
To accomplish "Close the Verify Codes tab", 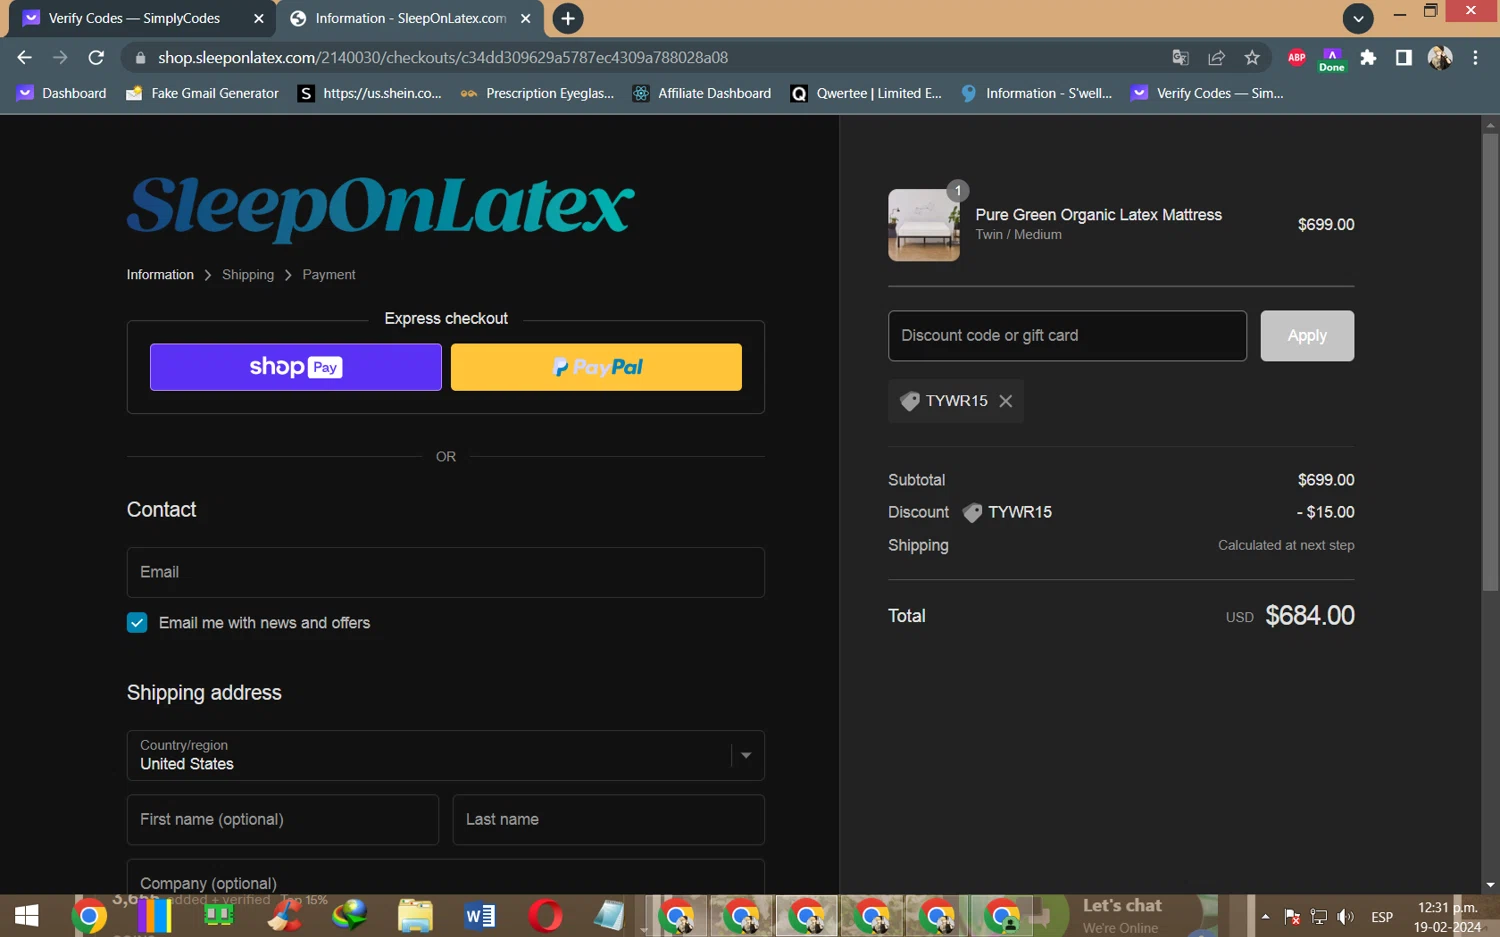I will coord(259,18).
